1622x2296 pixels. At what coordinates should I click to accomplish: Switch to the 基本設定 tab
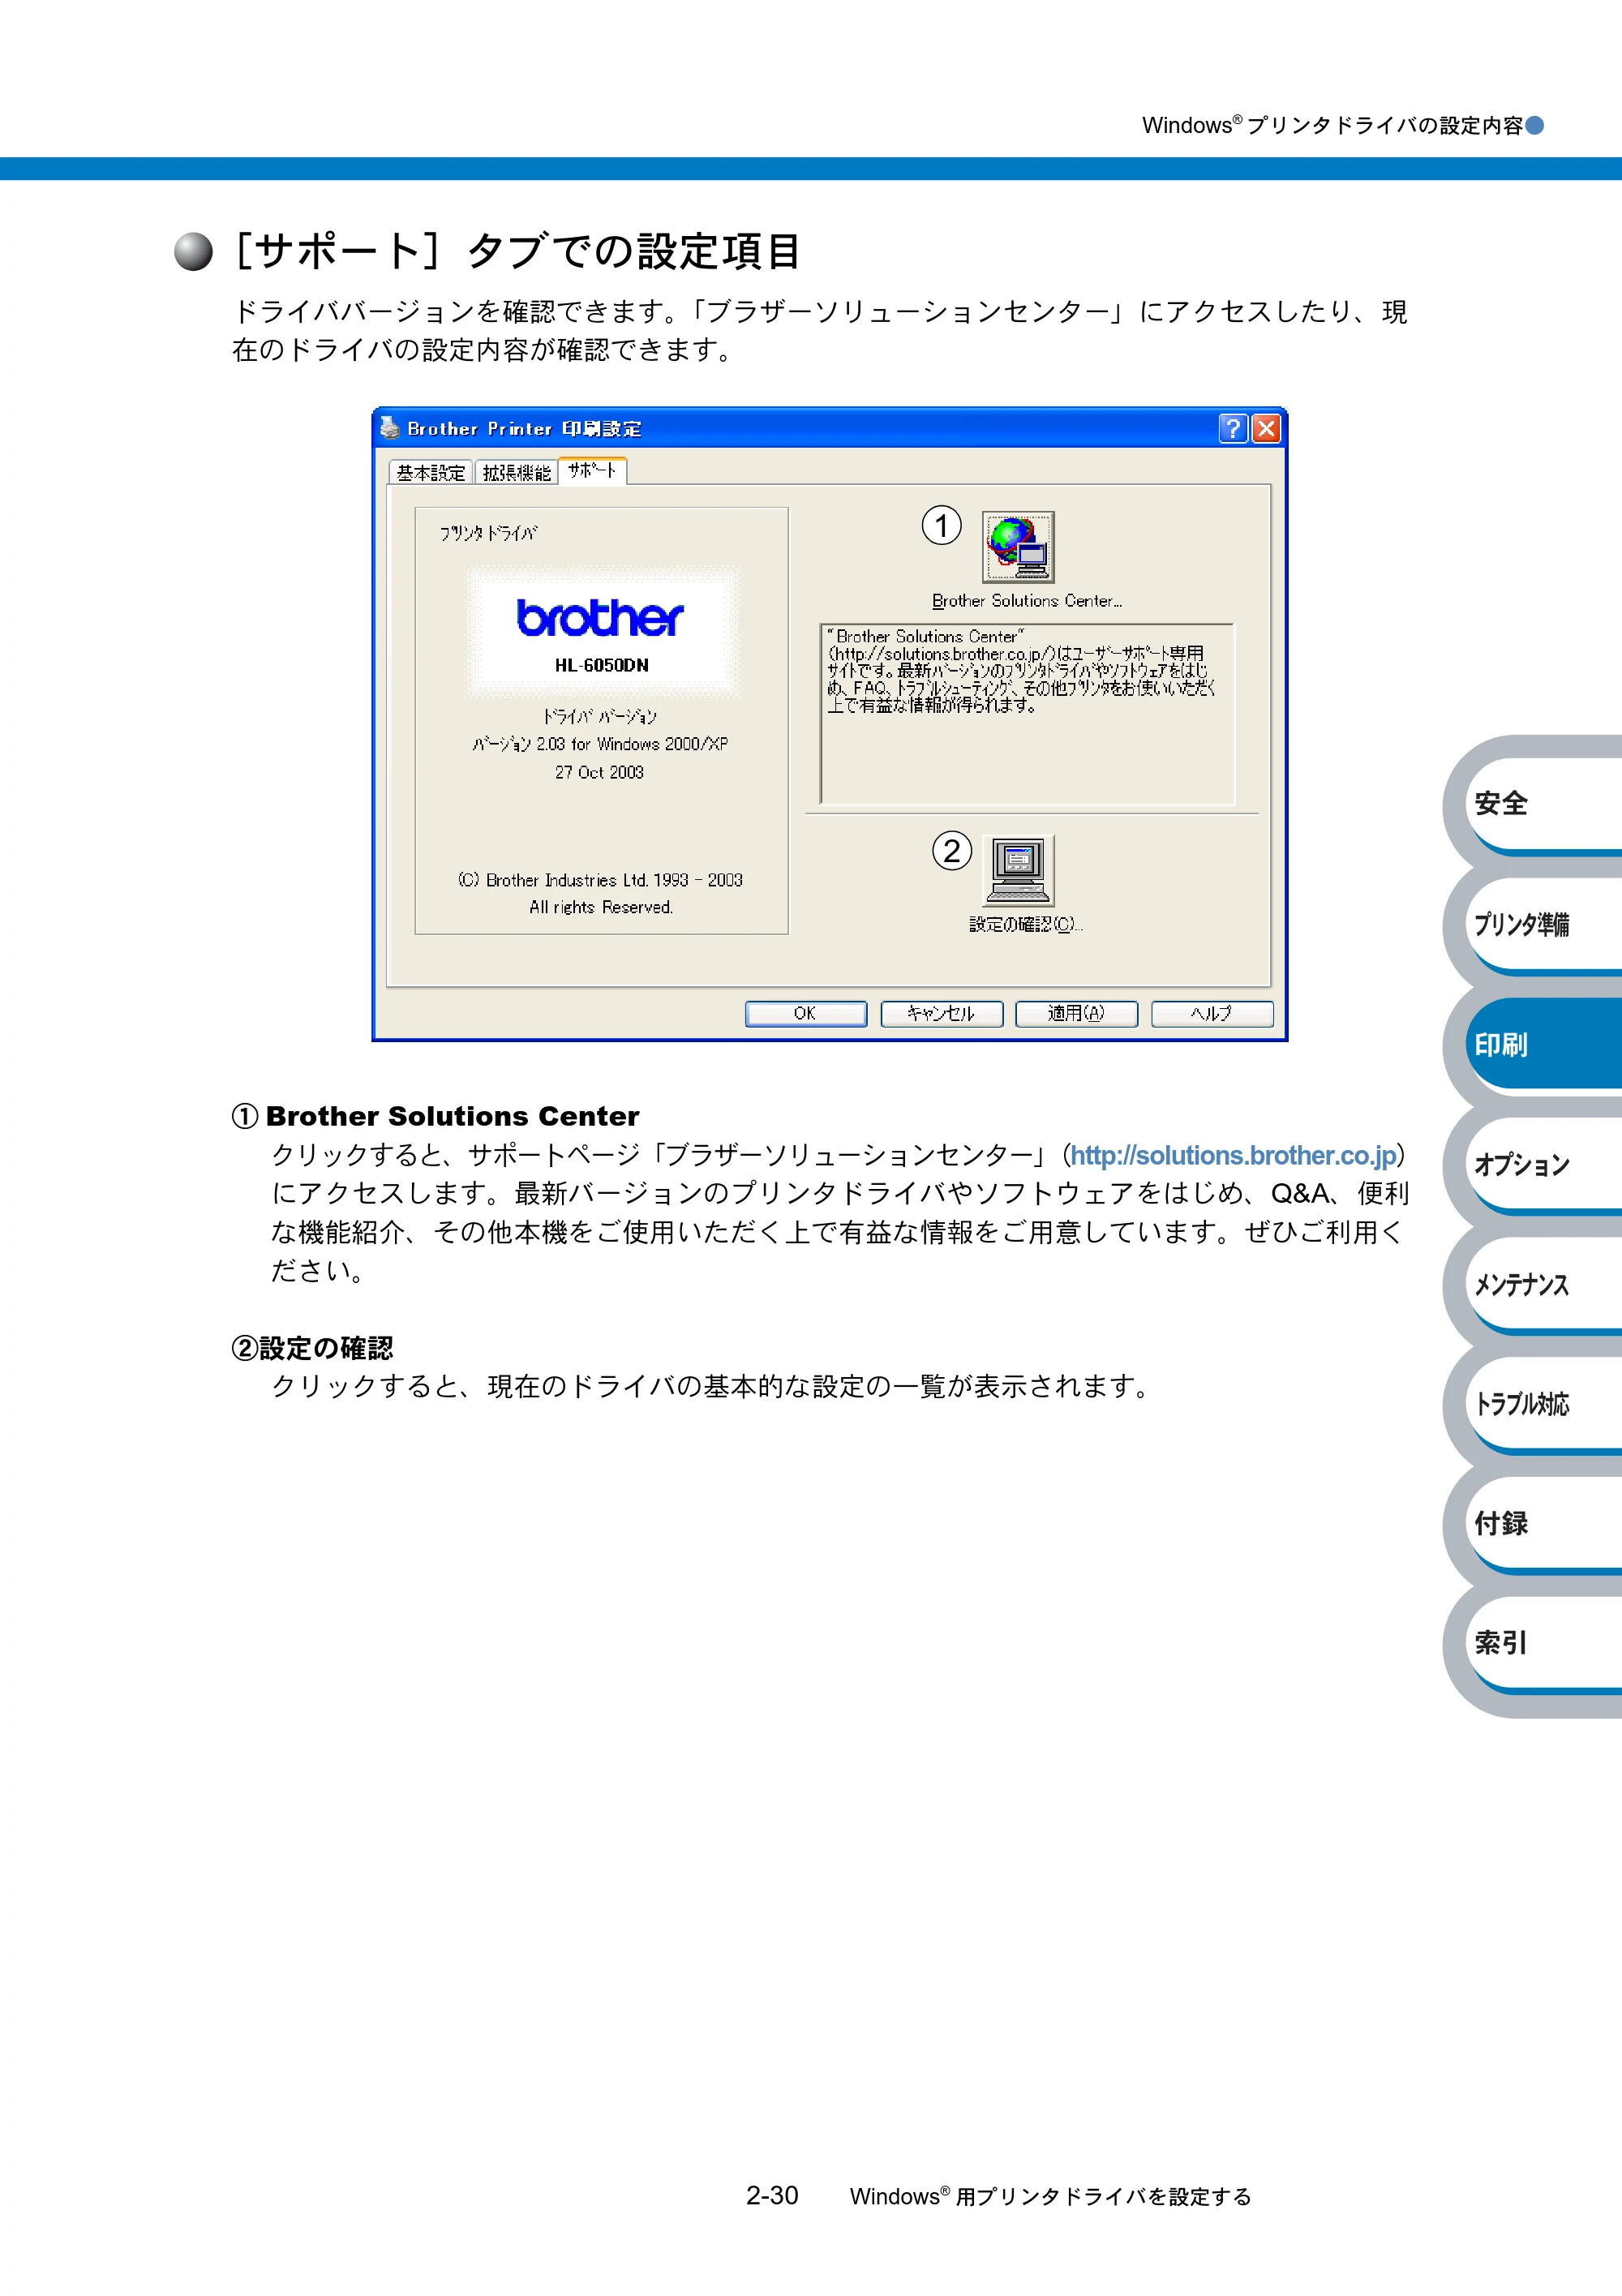[431, 472]
